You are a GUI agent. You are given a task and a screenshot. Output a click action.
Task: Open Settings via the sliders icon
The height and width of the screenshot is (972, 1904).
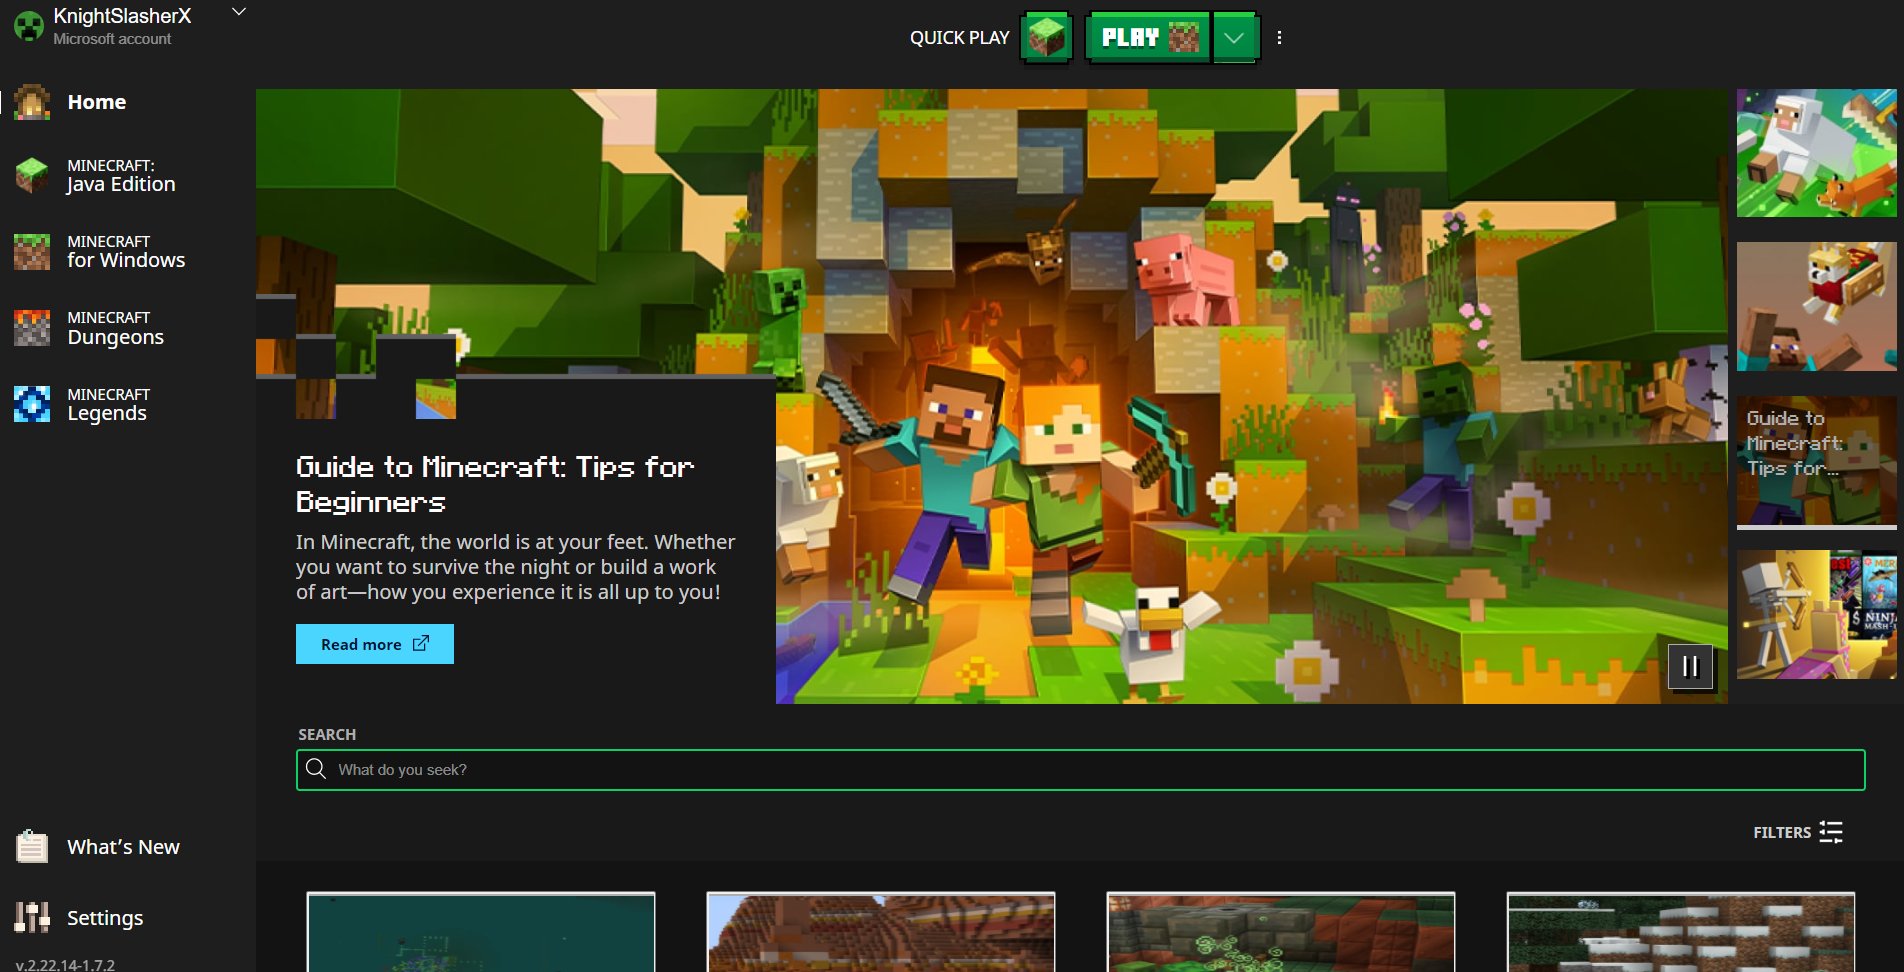[x=33, y=917]
